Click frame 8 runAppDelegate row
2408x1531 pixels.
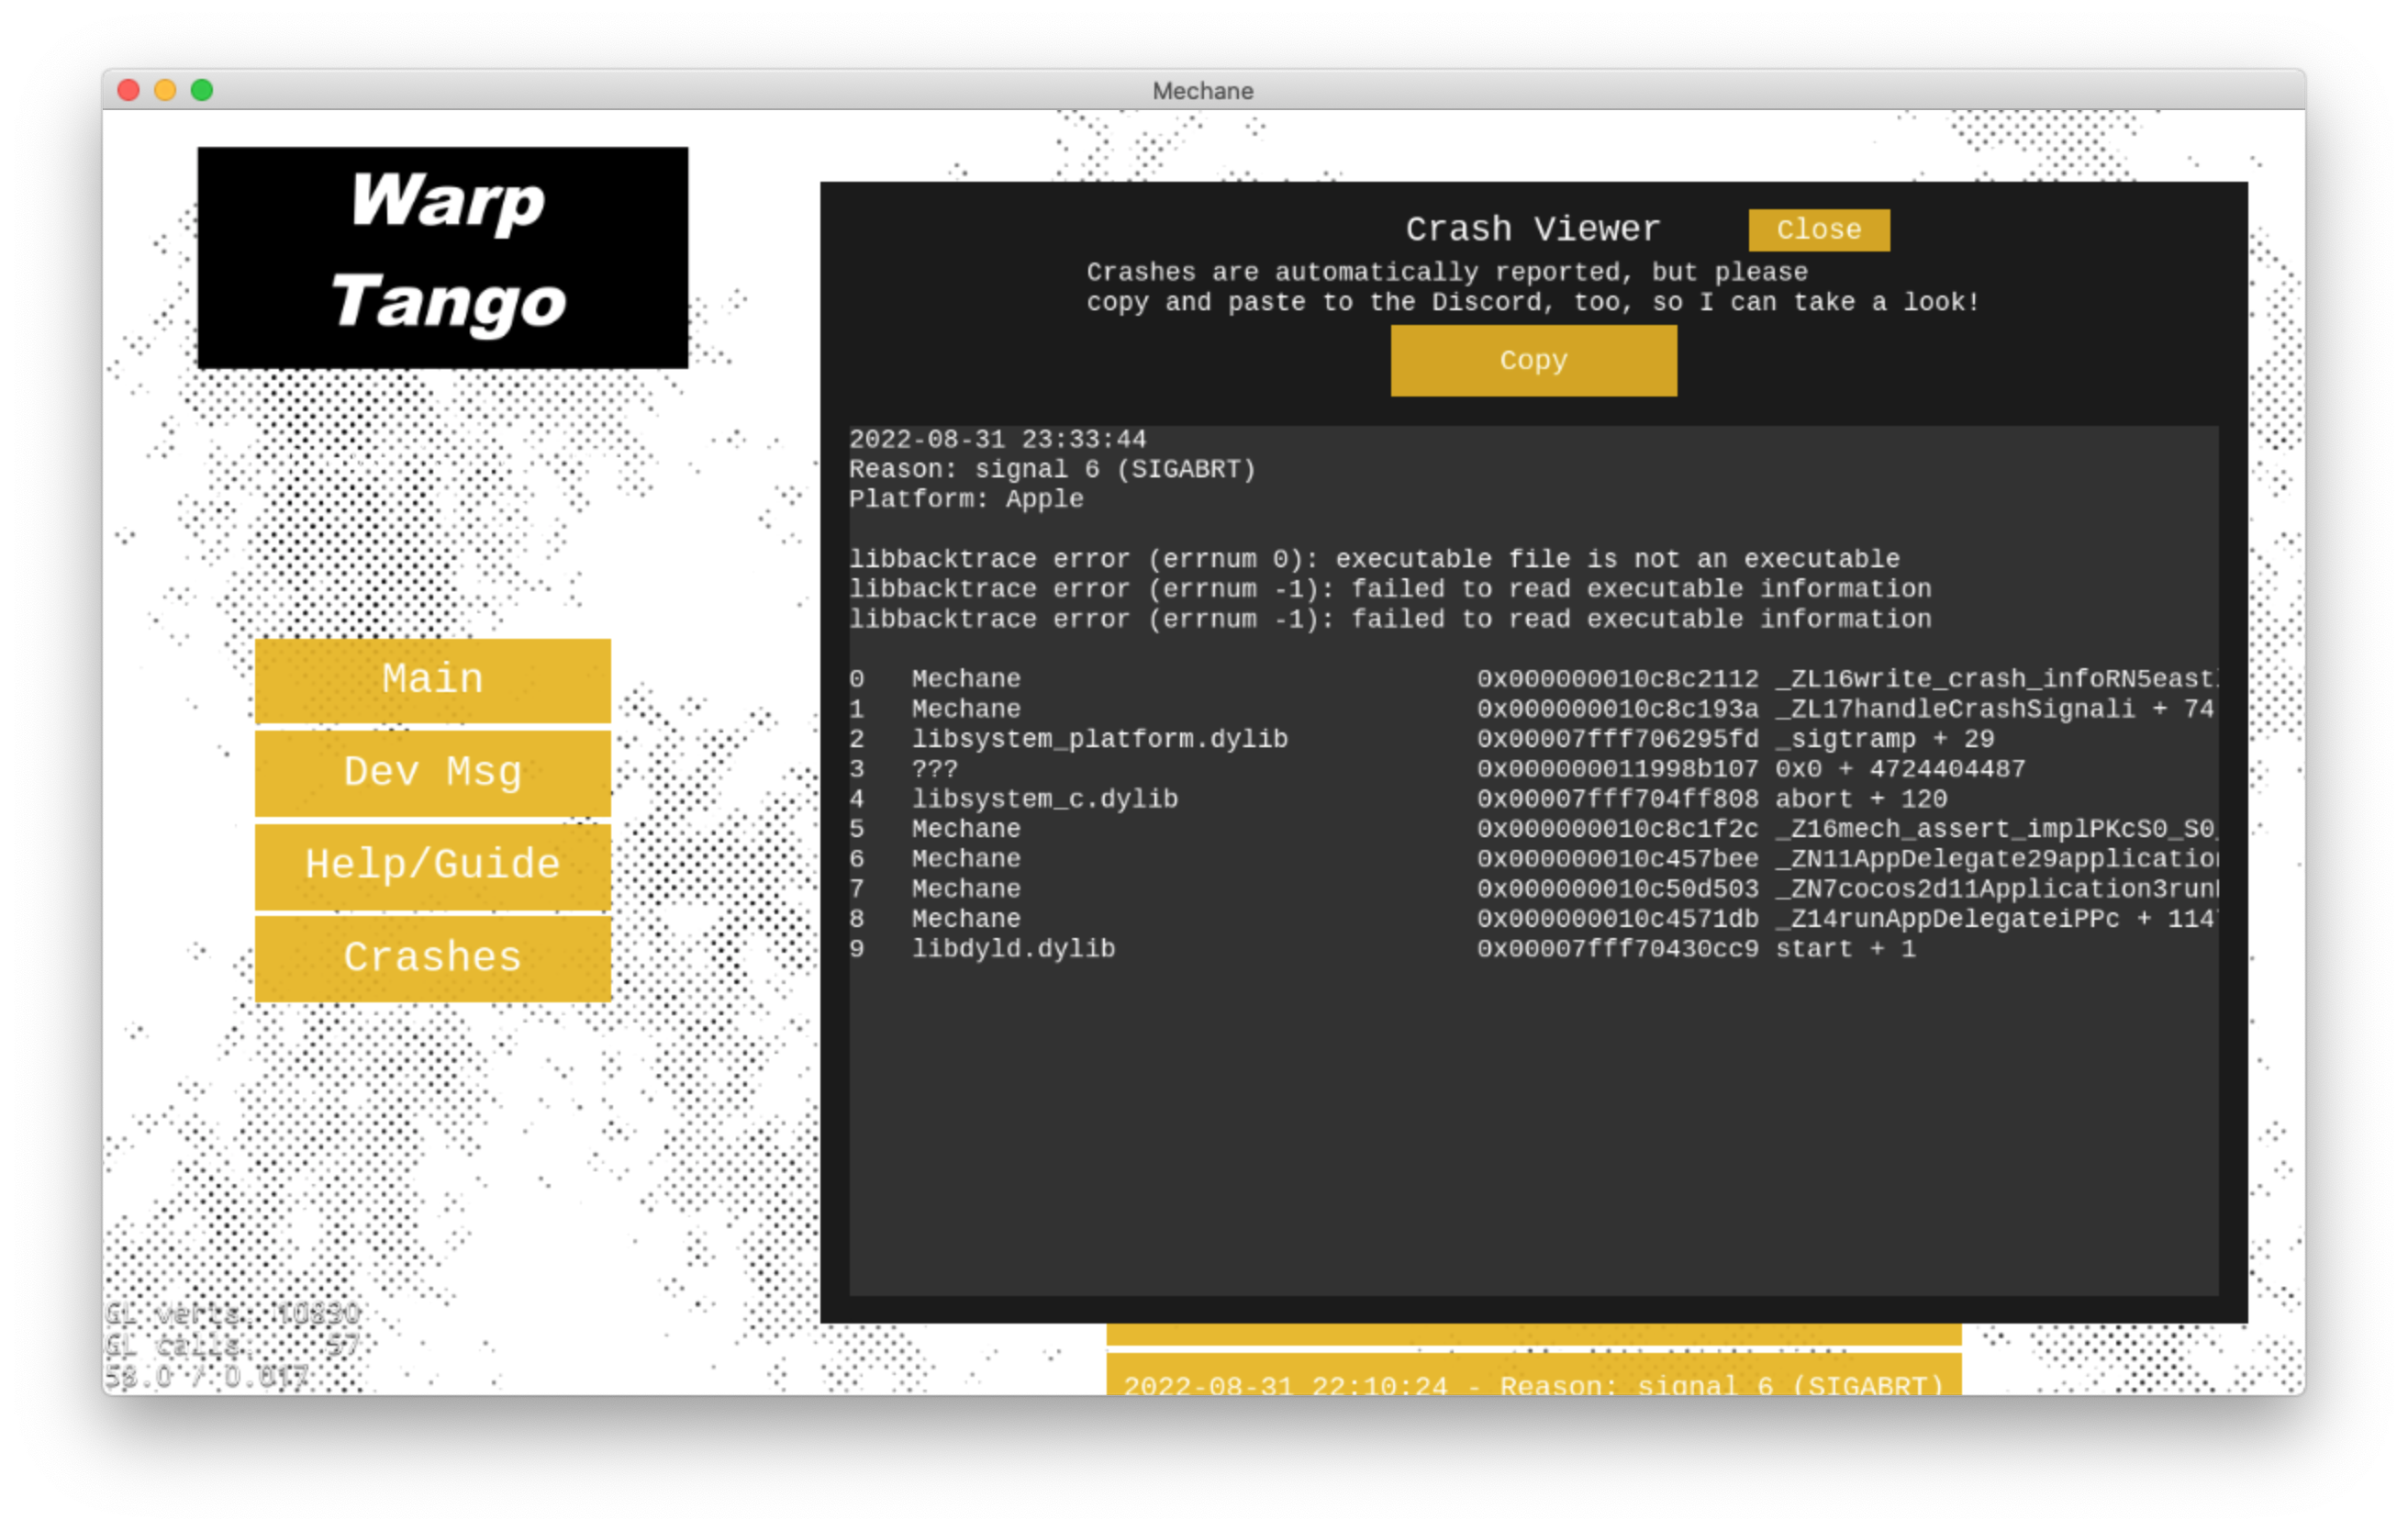pyautogui.click(x=1533, y=919)
